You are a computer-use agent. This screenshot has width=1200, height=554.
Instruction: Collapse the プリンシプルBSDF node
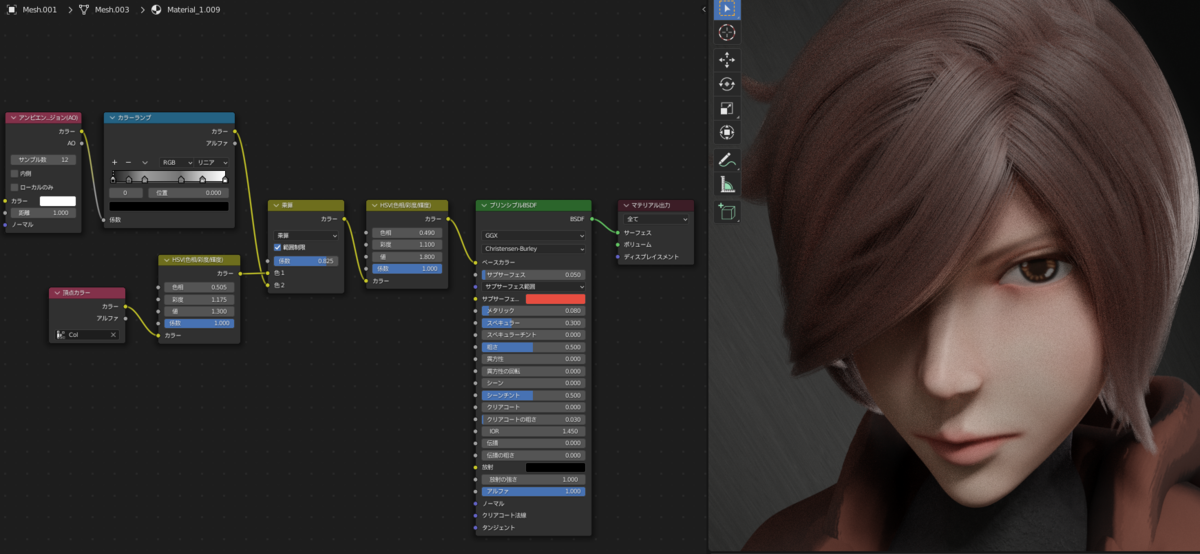[x=483, y=205]
